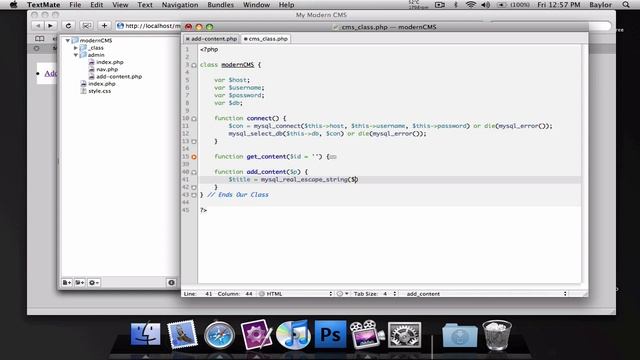Launch Mail from the Dock

[x=182, y=334]
